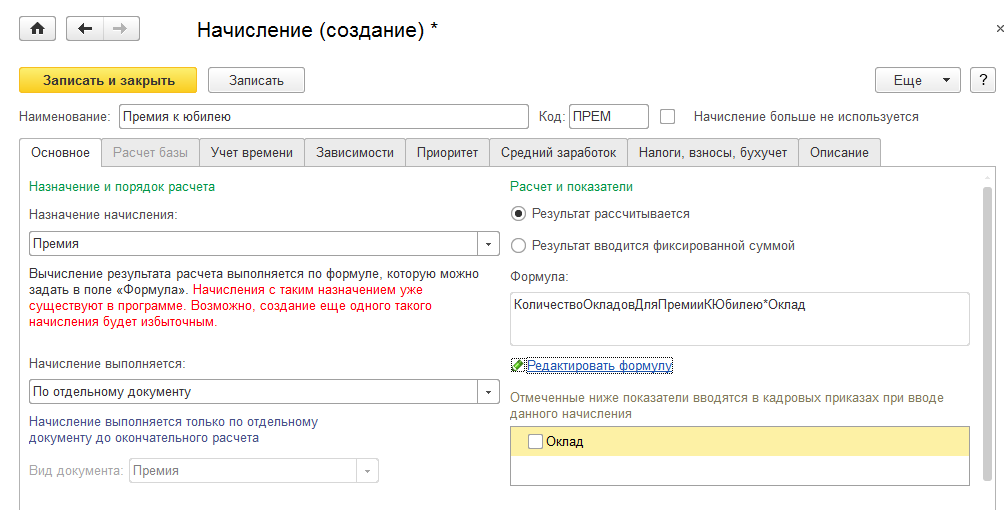Check the Оклад indicator checkbox
Image resolution: width=1004 pixels, height=510 pixels.
535,441
